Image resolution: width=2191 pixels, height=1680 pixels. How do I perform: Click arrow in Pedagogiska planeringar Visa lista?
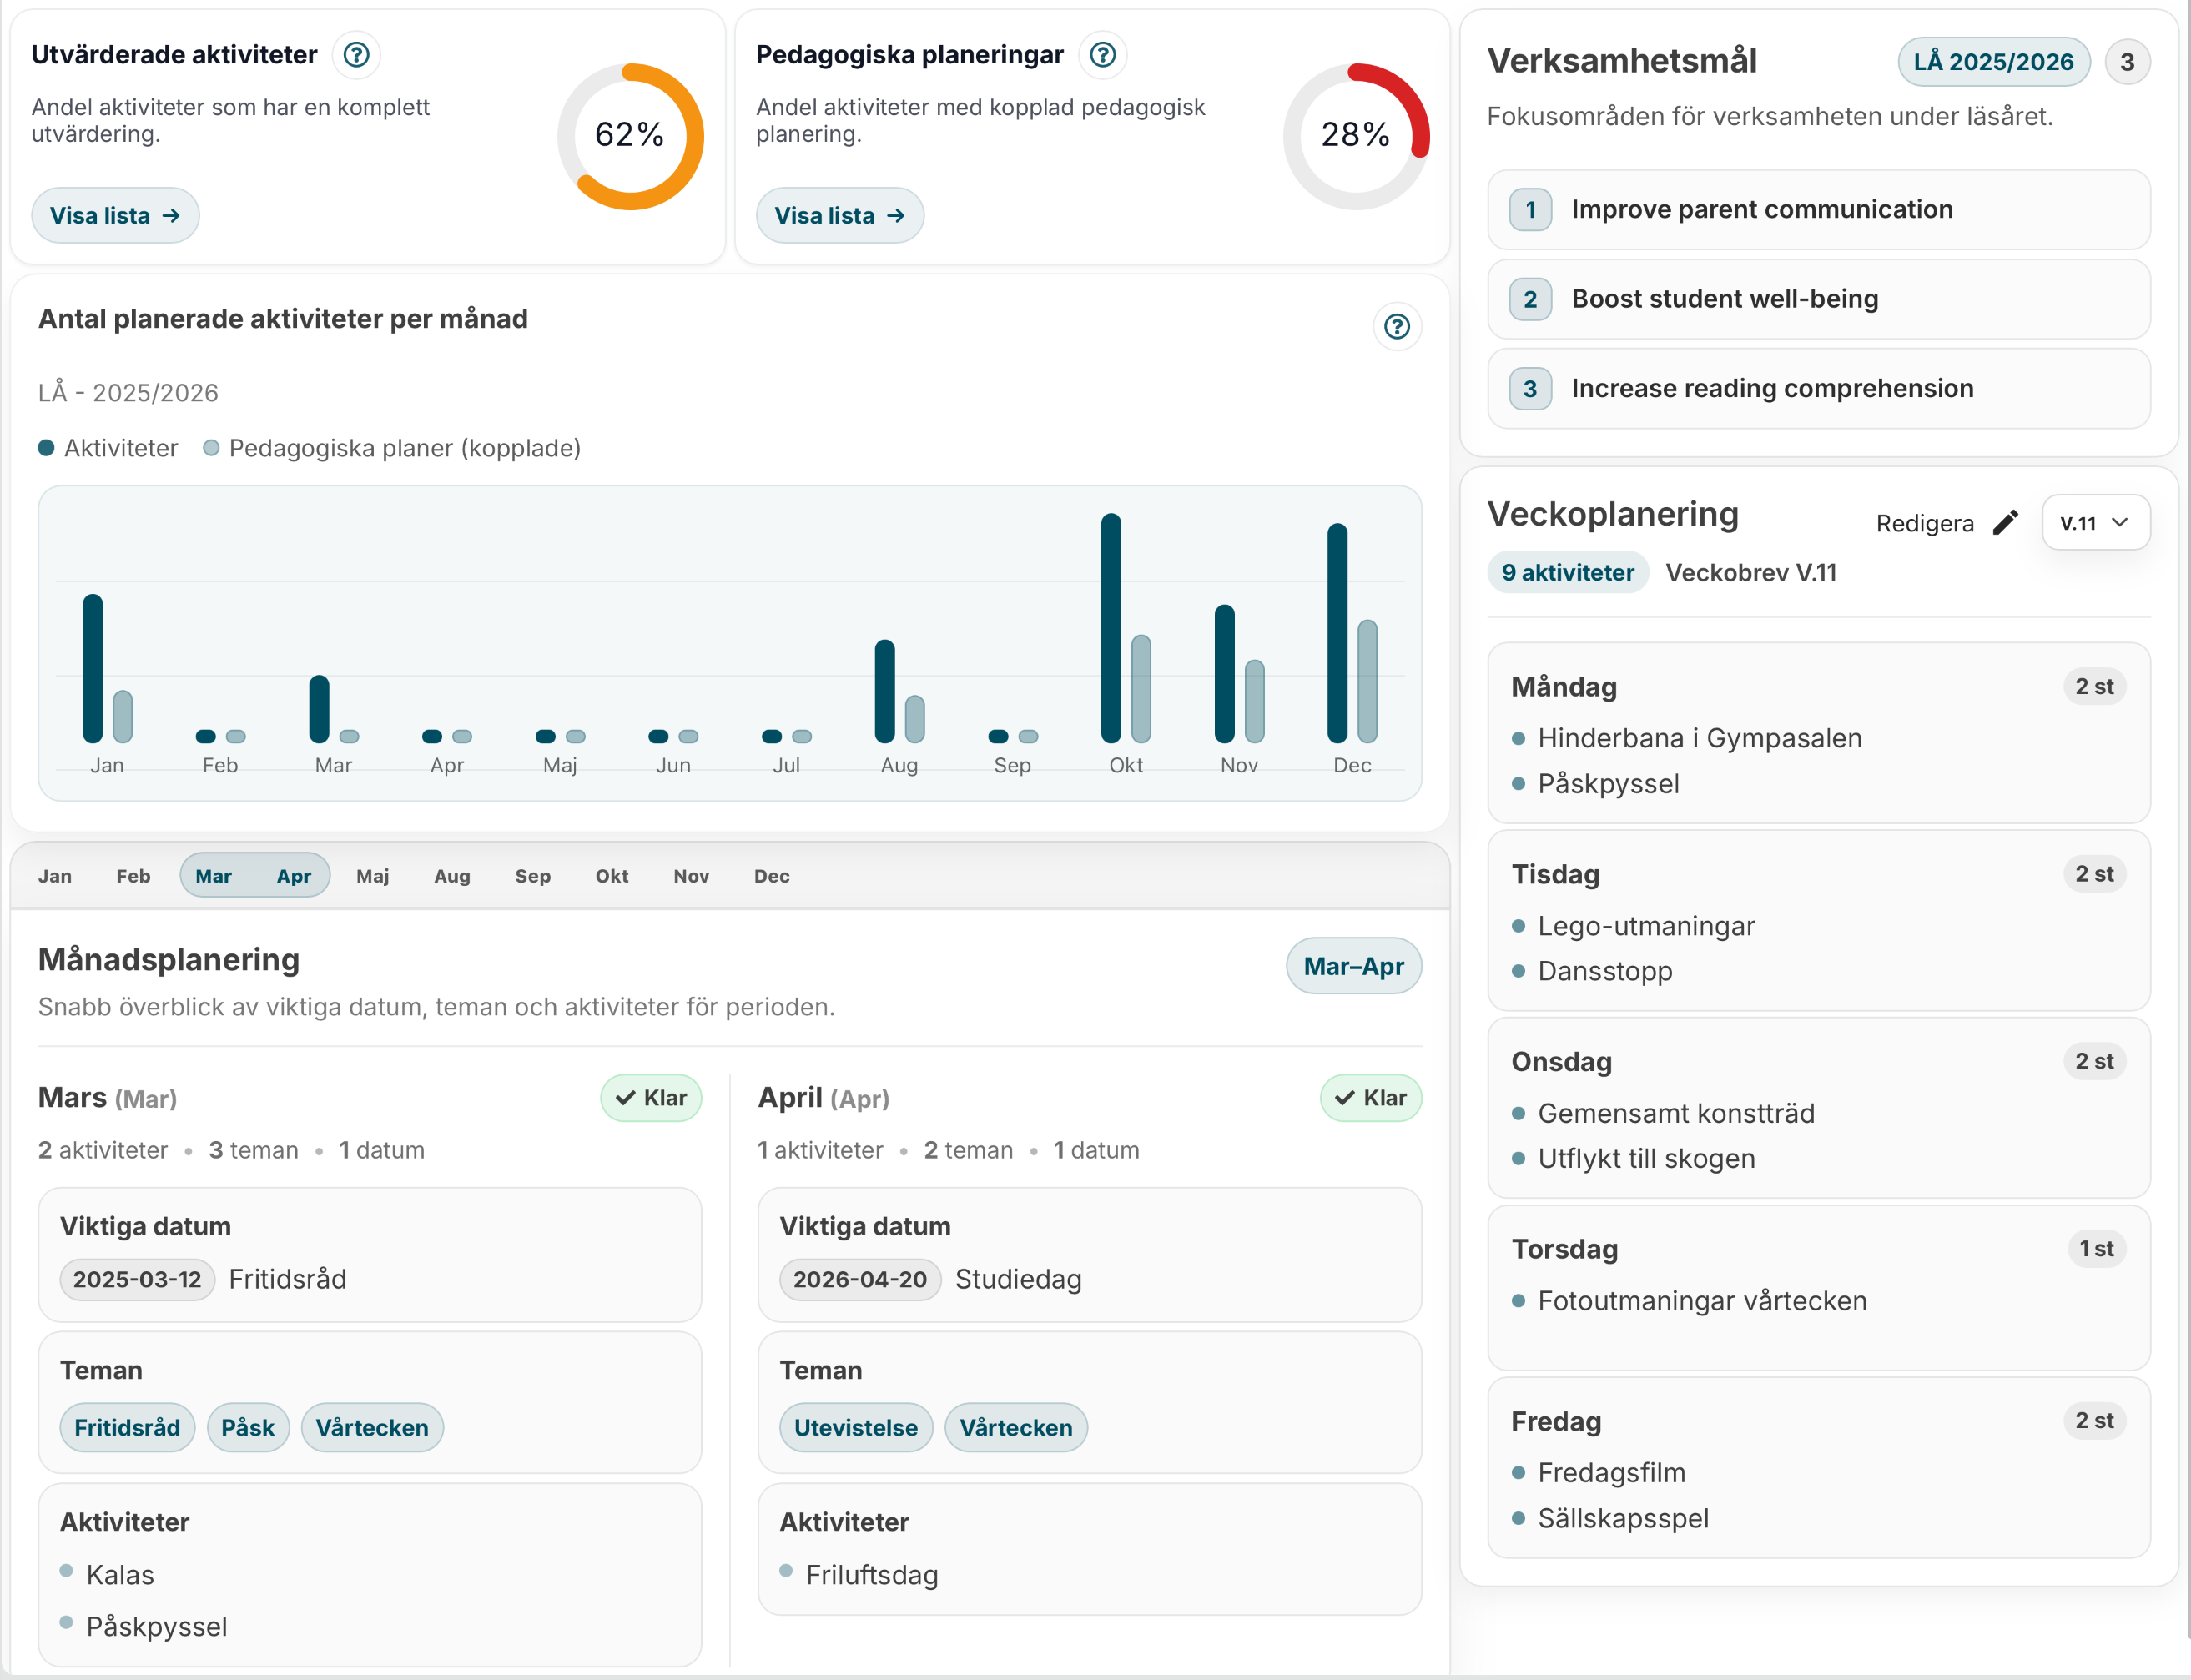[x=896, y=215]
